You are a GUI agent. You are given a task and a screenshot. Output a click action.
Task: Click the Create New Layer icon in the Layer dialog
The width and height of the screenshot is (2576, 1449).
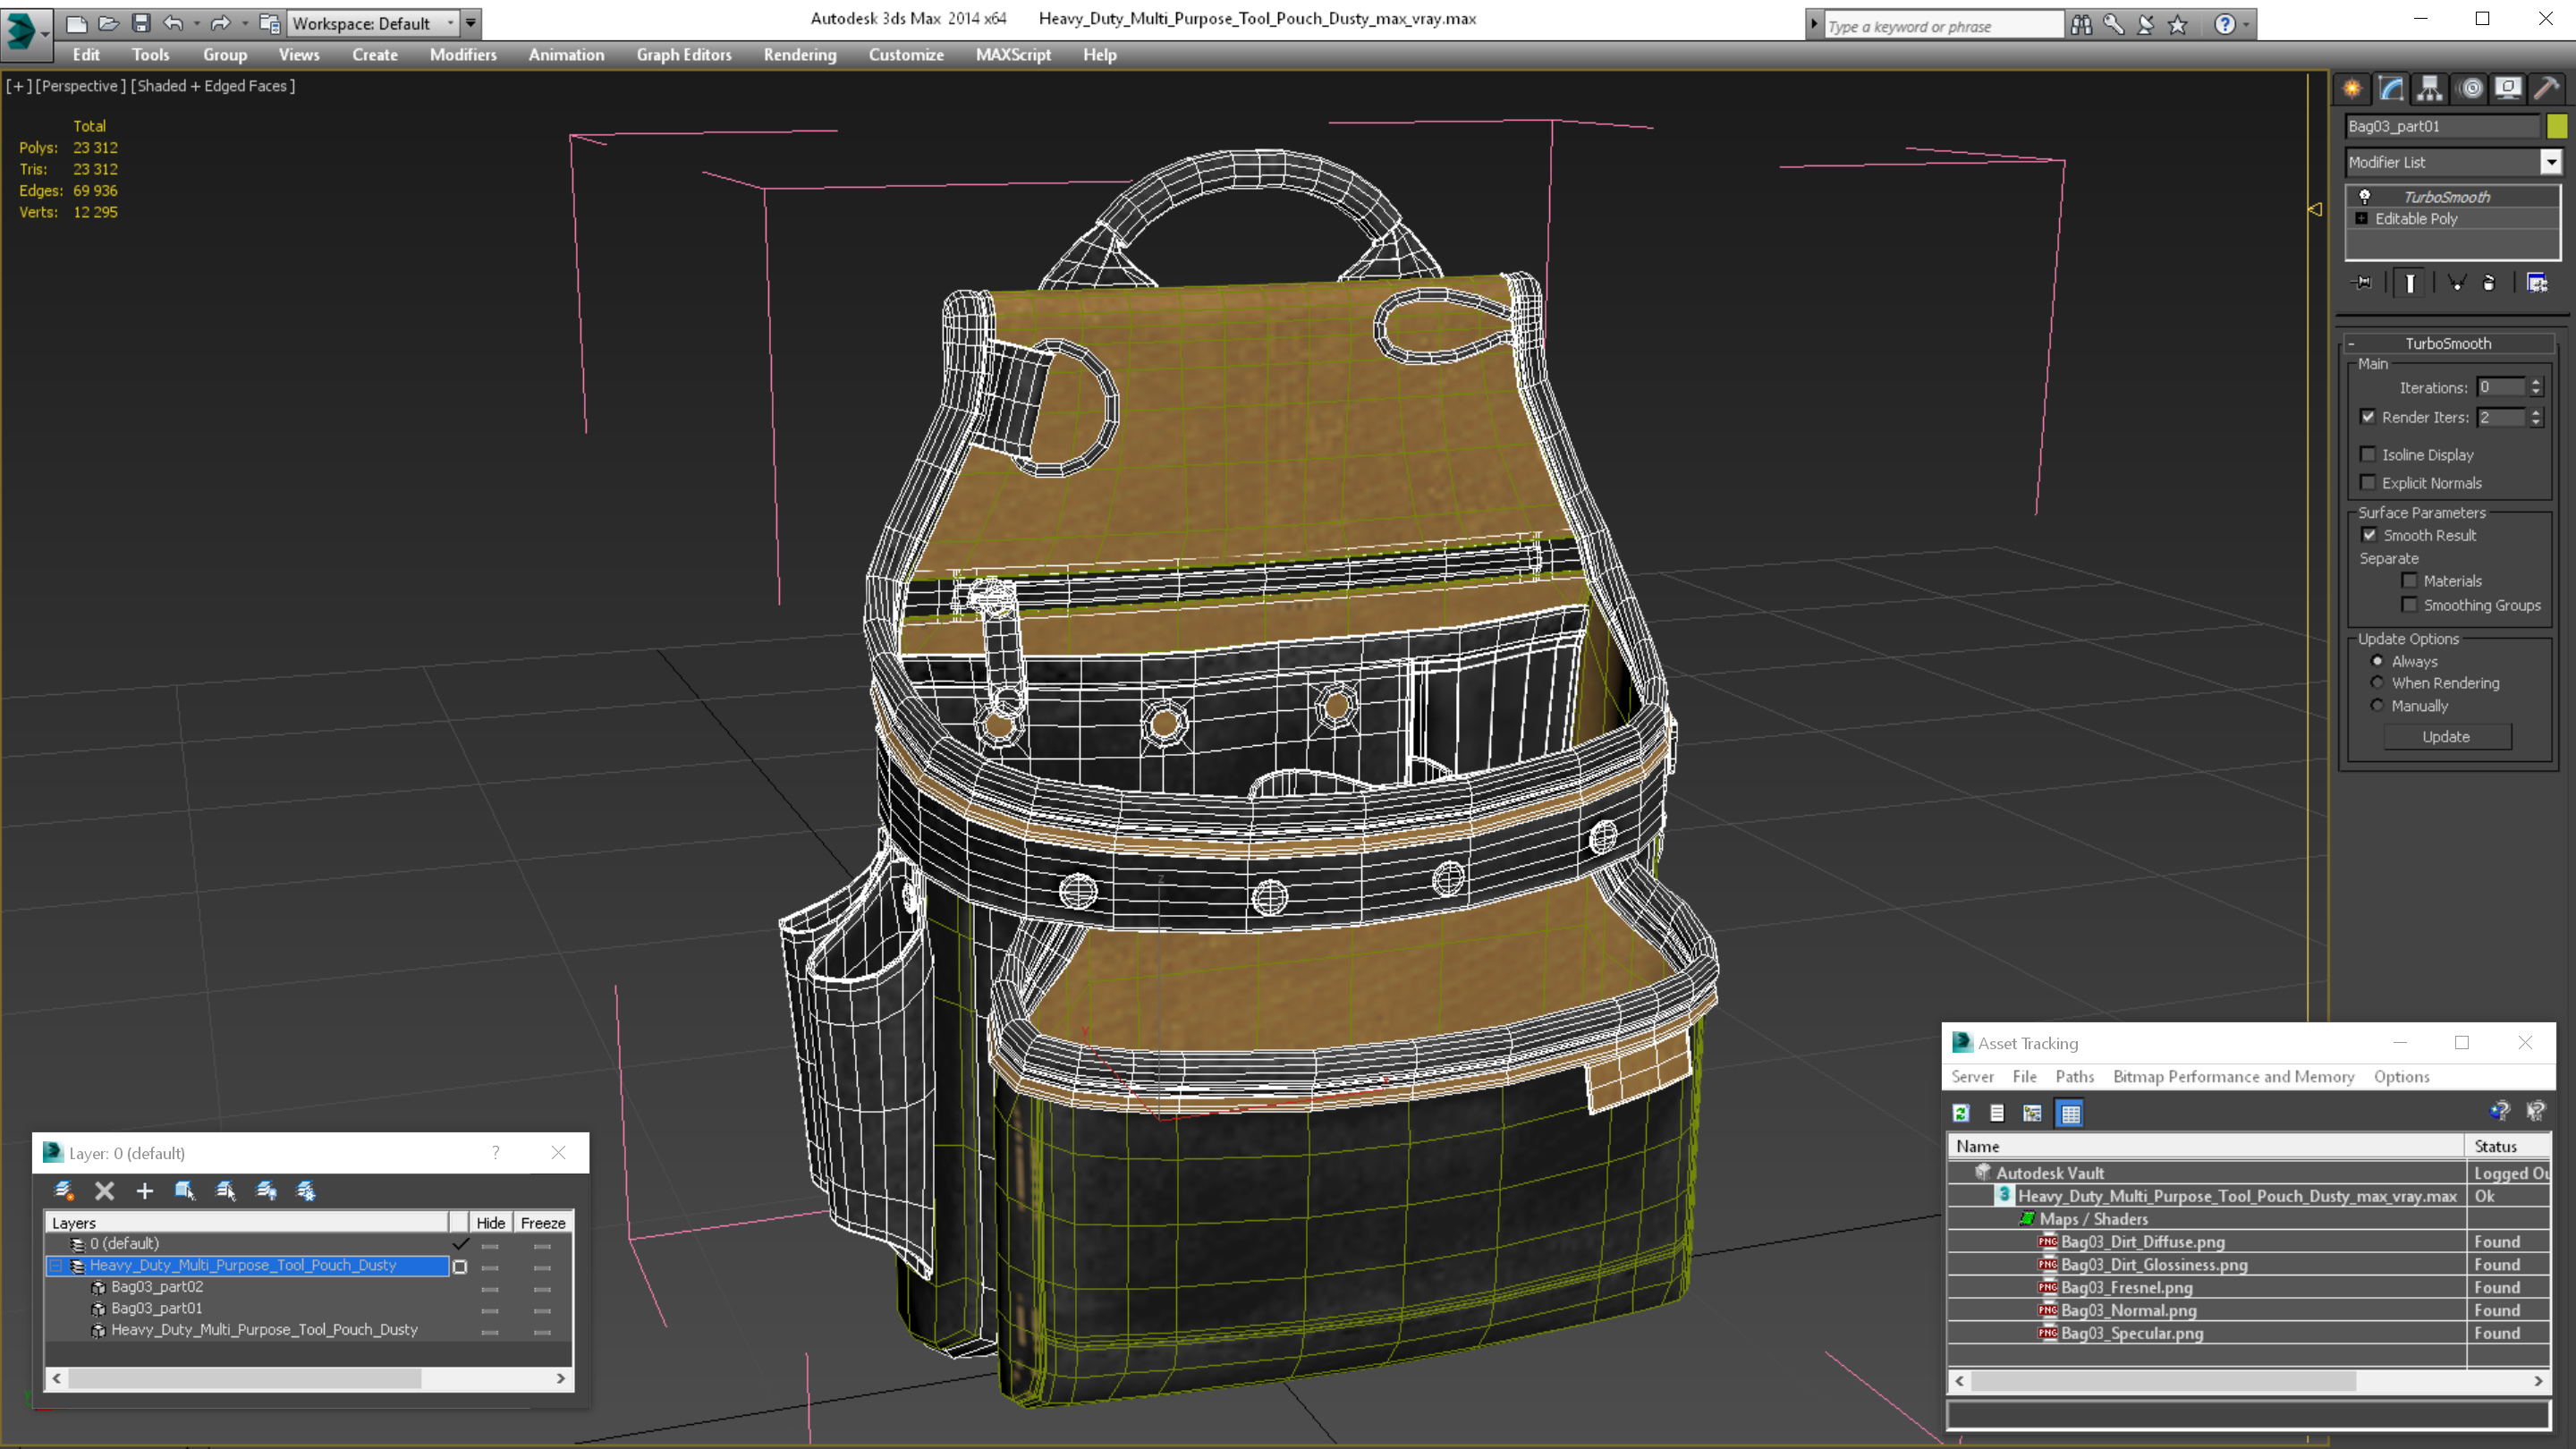tap(64, 1190)
